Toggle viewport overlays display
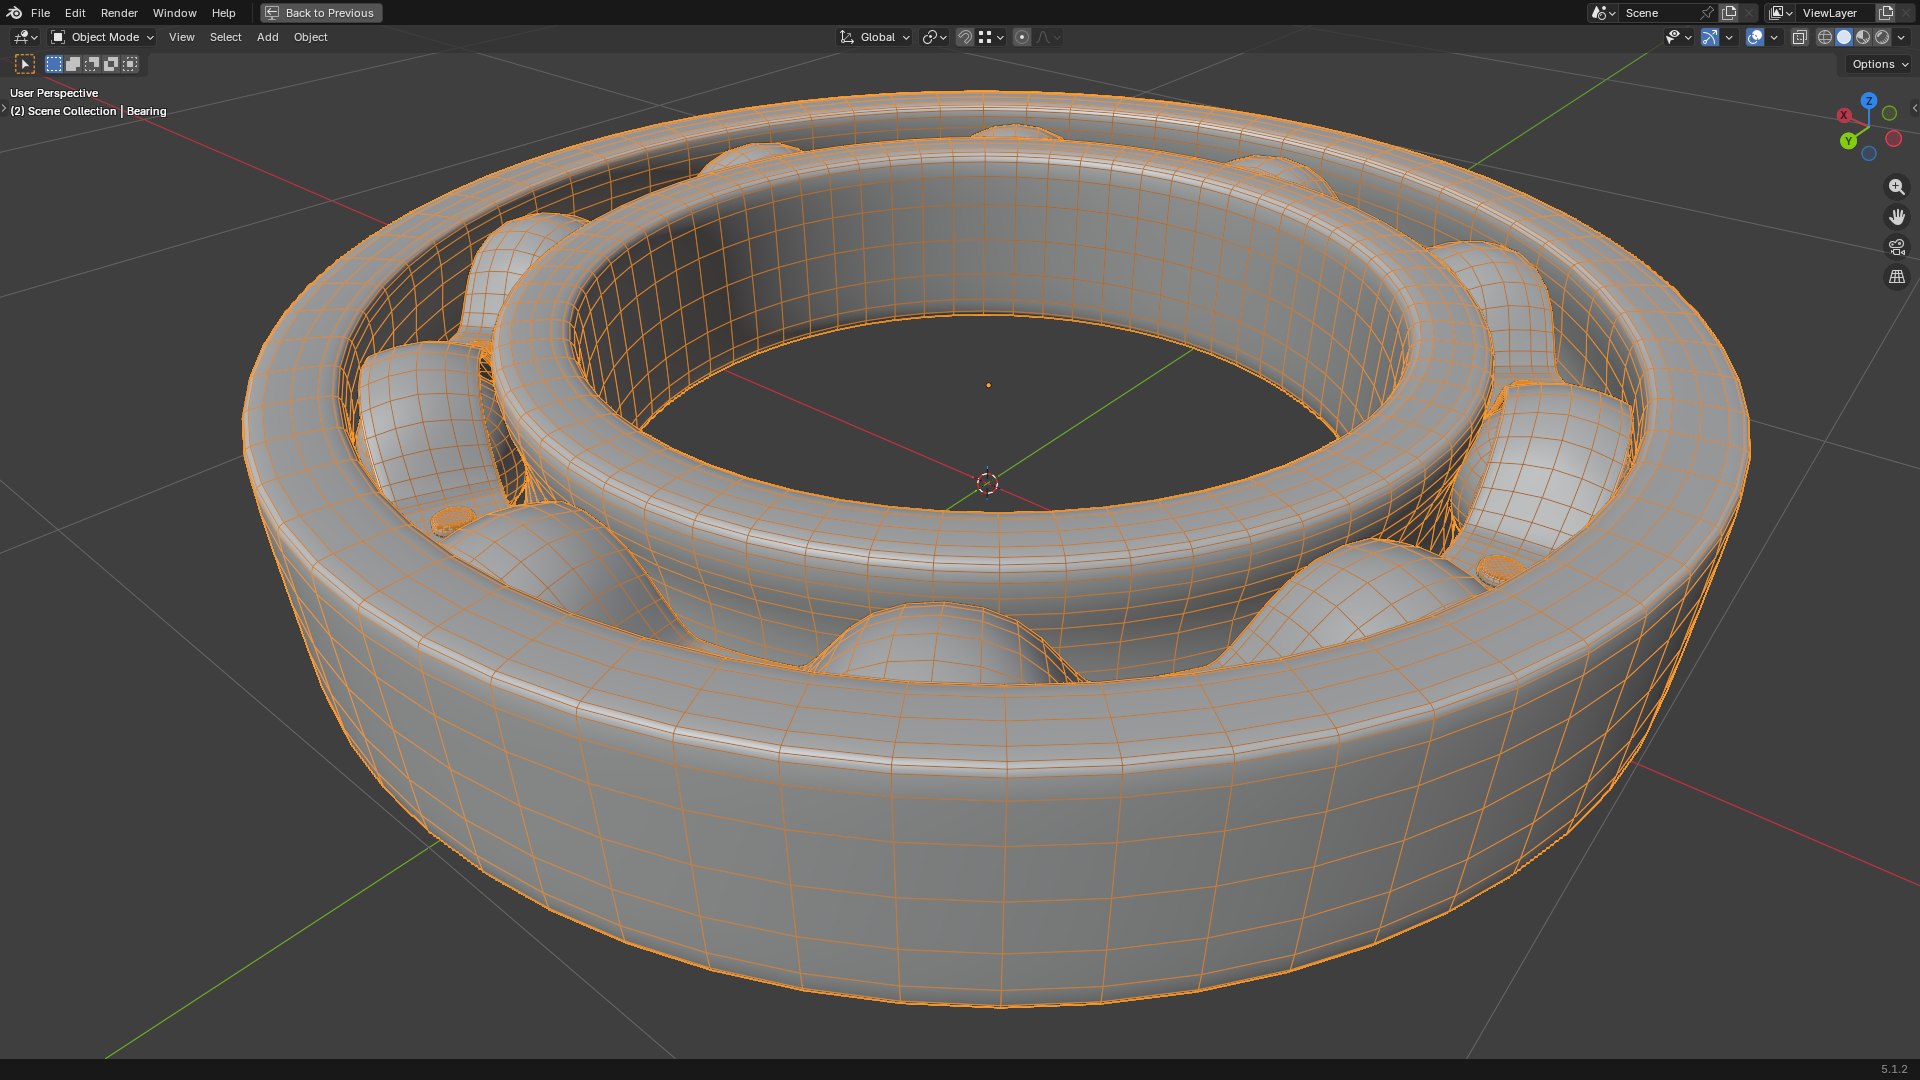 pyautogui.click(x=1755, y=37)
